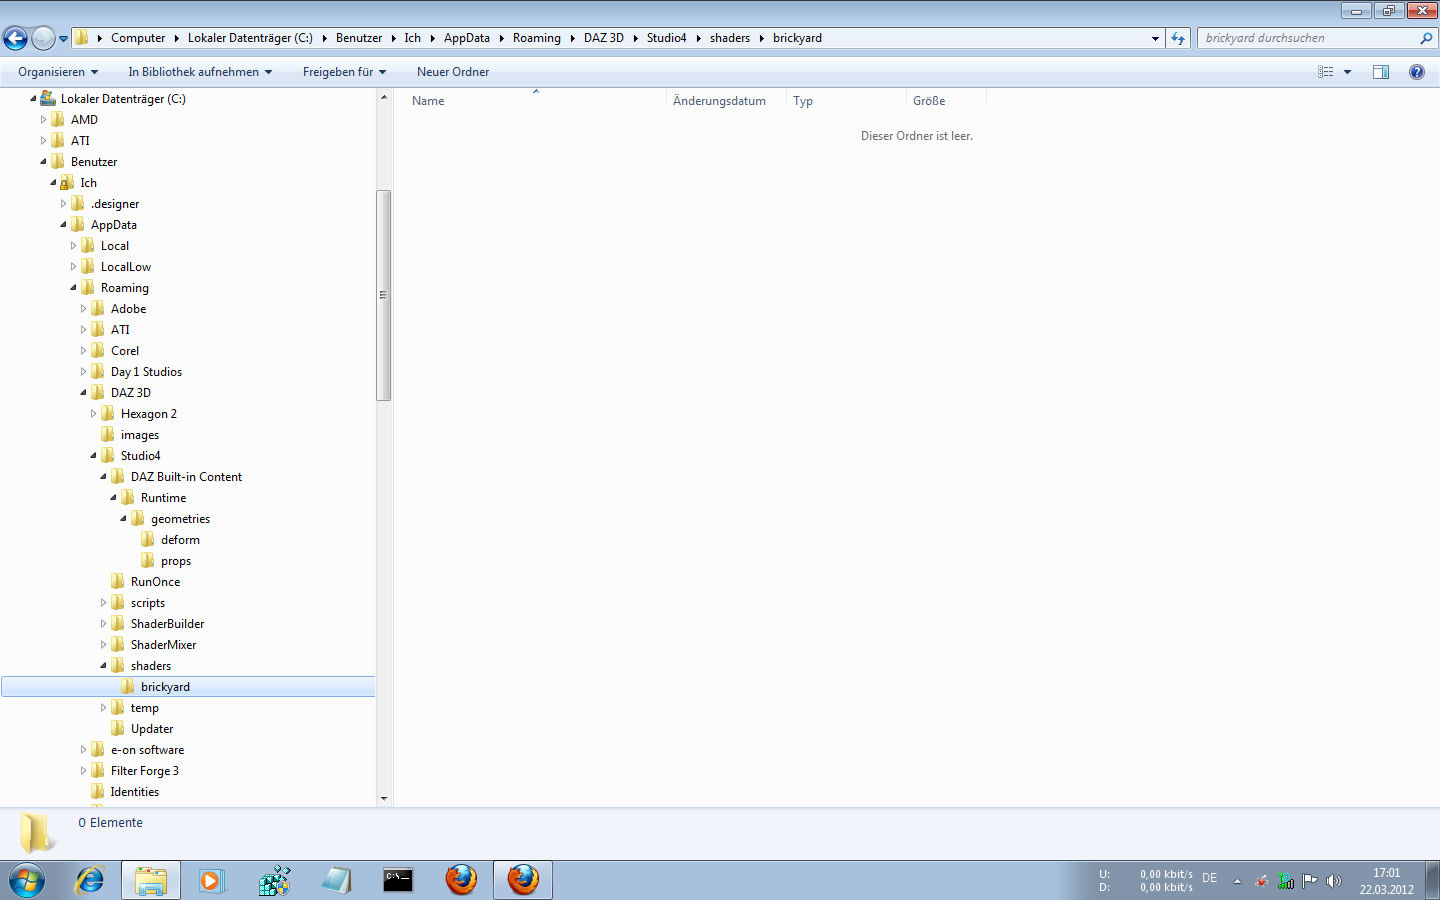Select the Ich user folder icon
The height and width of the screenshot is (900, 1440).
pyautogui.click(x=67, y=182)
